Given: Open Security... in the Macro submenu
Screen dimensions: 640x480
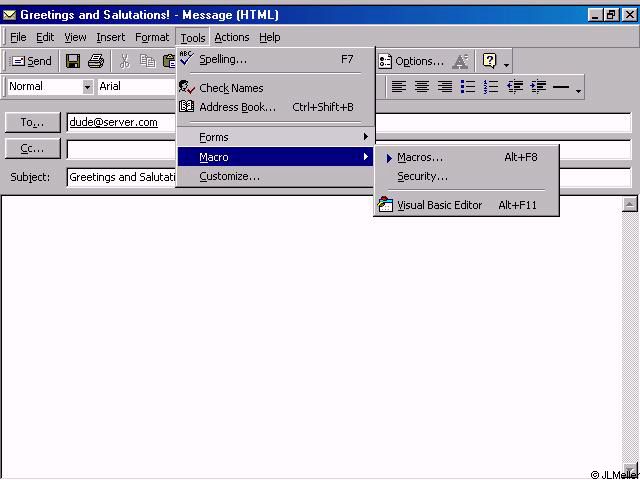Looking at the screenshot, I should [422, 176].
